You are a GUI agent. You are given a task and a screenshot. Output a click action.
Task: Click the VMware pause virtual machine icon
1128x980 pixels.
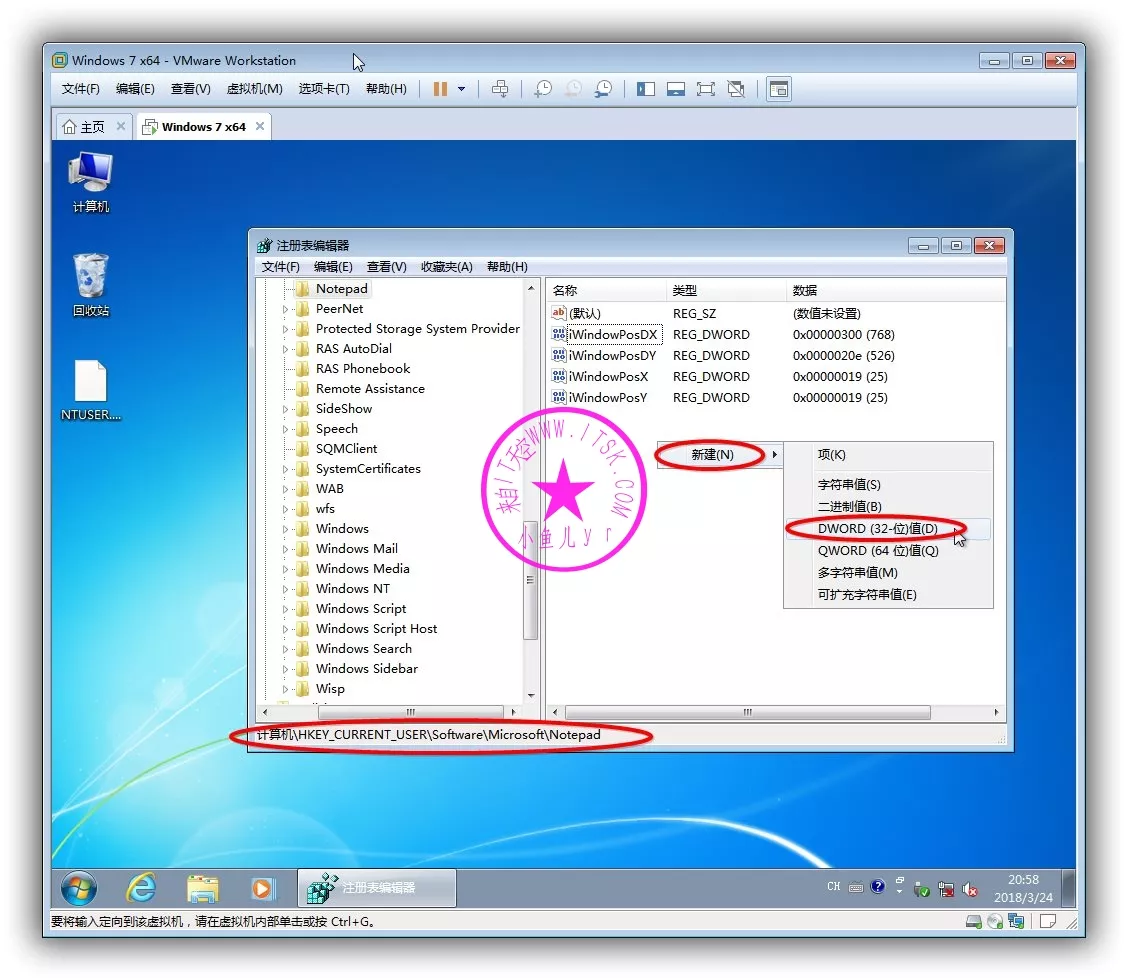pyautogui.click(x=440, y=89)
